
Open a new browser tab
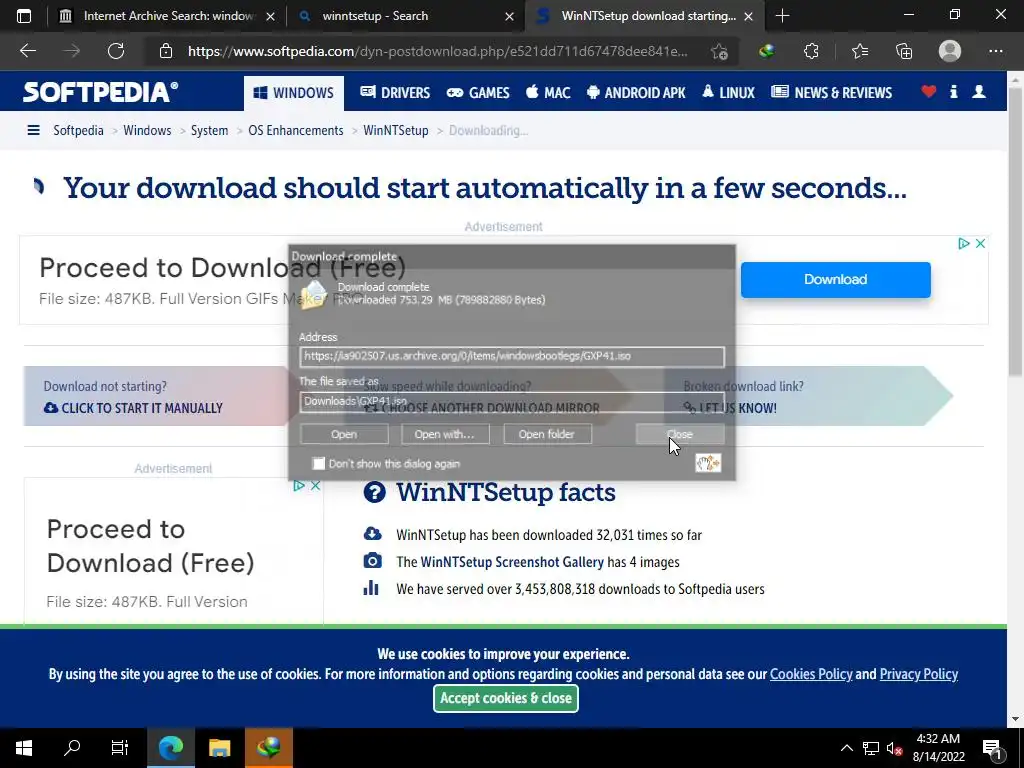782,16
